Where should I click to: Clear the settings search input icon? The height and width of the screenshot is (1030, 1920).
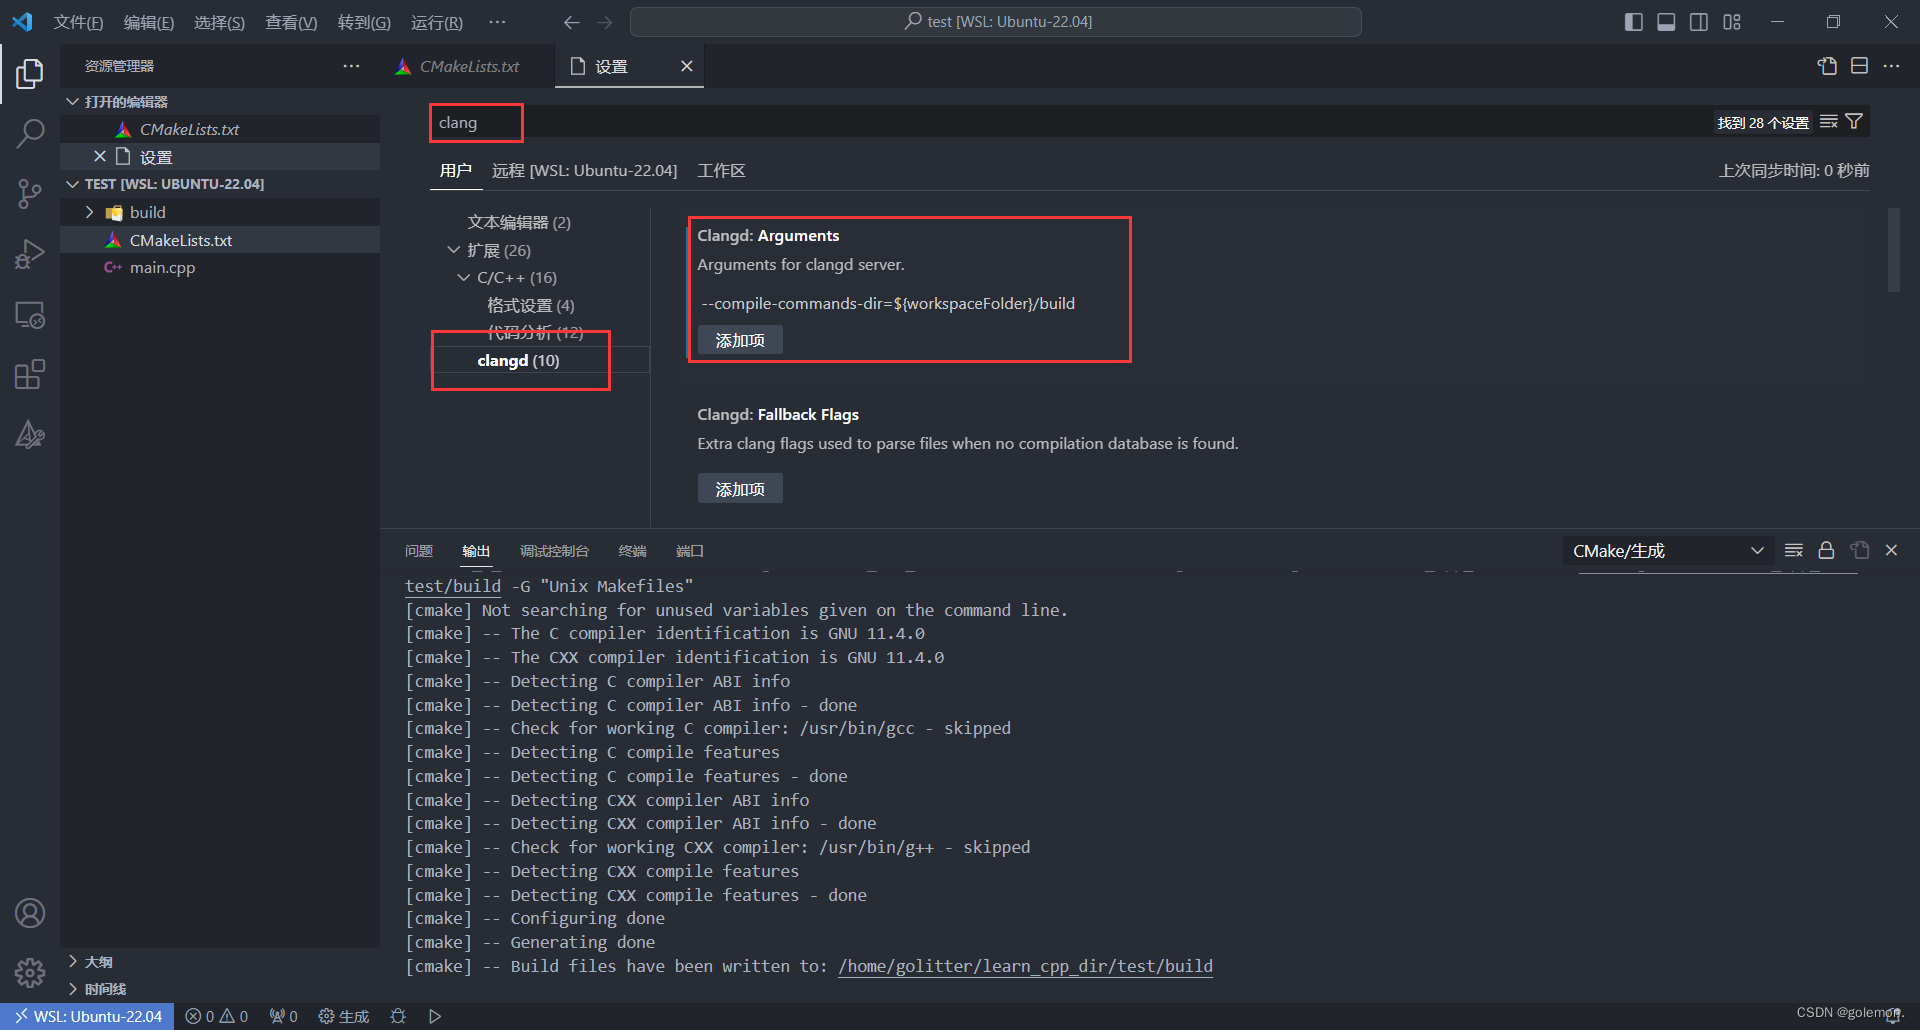1829,122
